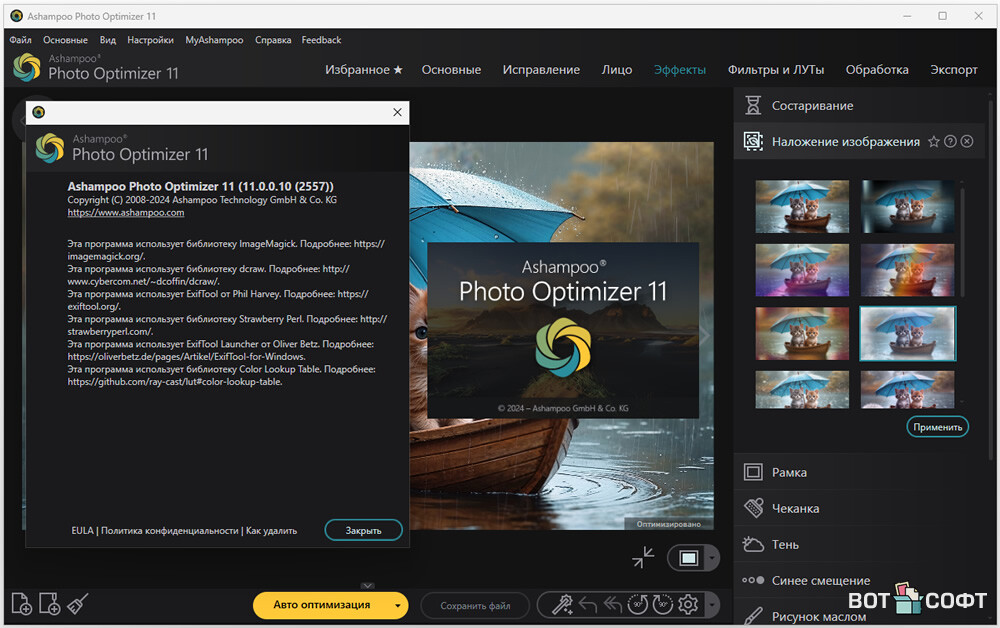Close the About dialog with X
This screenshot has height=628, width=1000.
point(397,112)
